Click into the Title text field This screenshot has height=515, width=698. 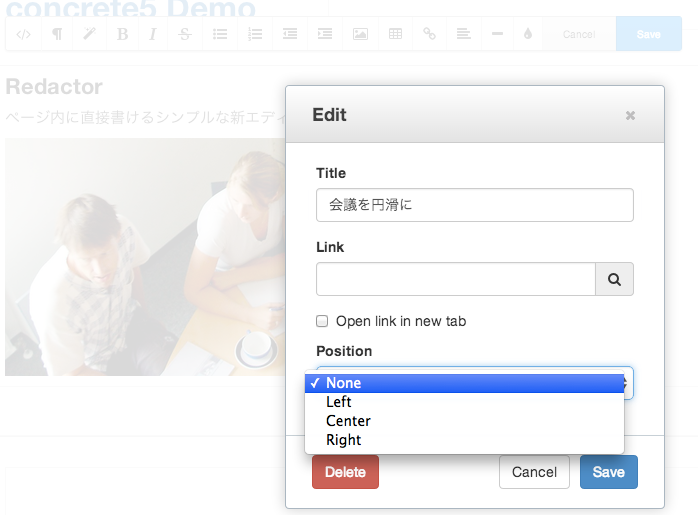tap(474, 205)
